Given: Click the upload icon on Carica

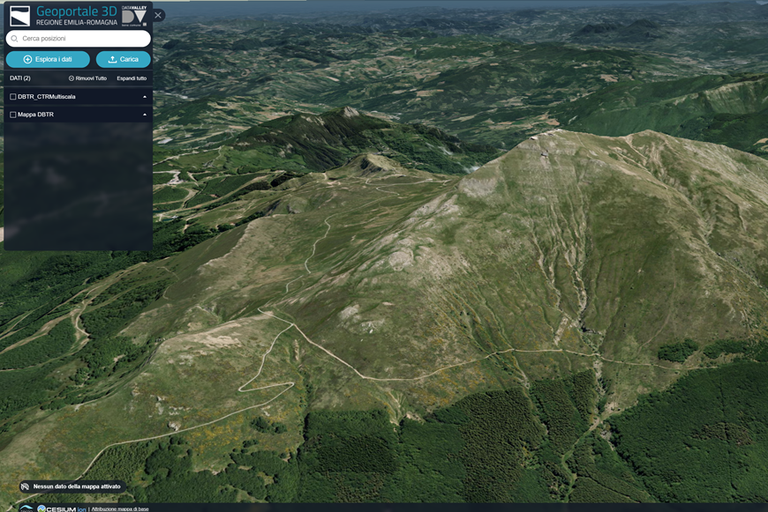Looking at the screenshot, I should [112, 60].
